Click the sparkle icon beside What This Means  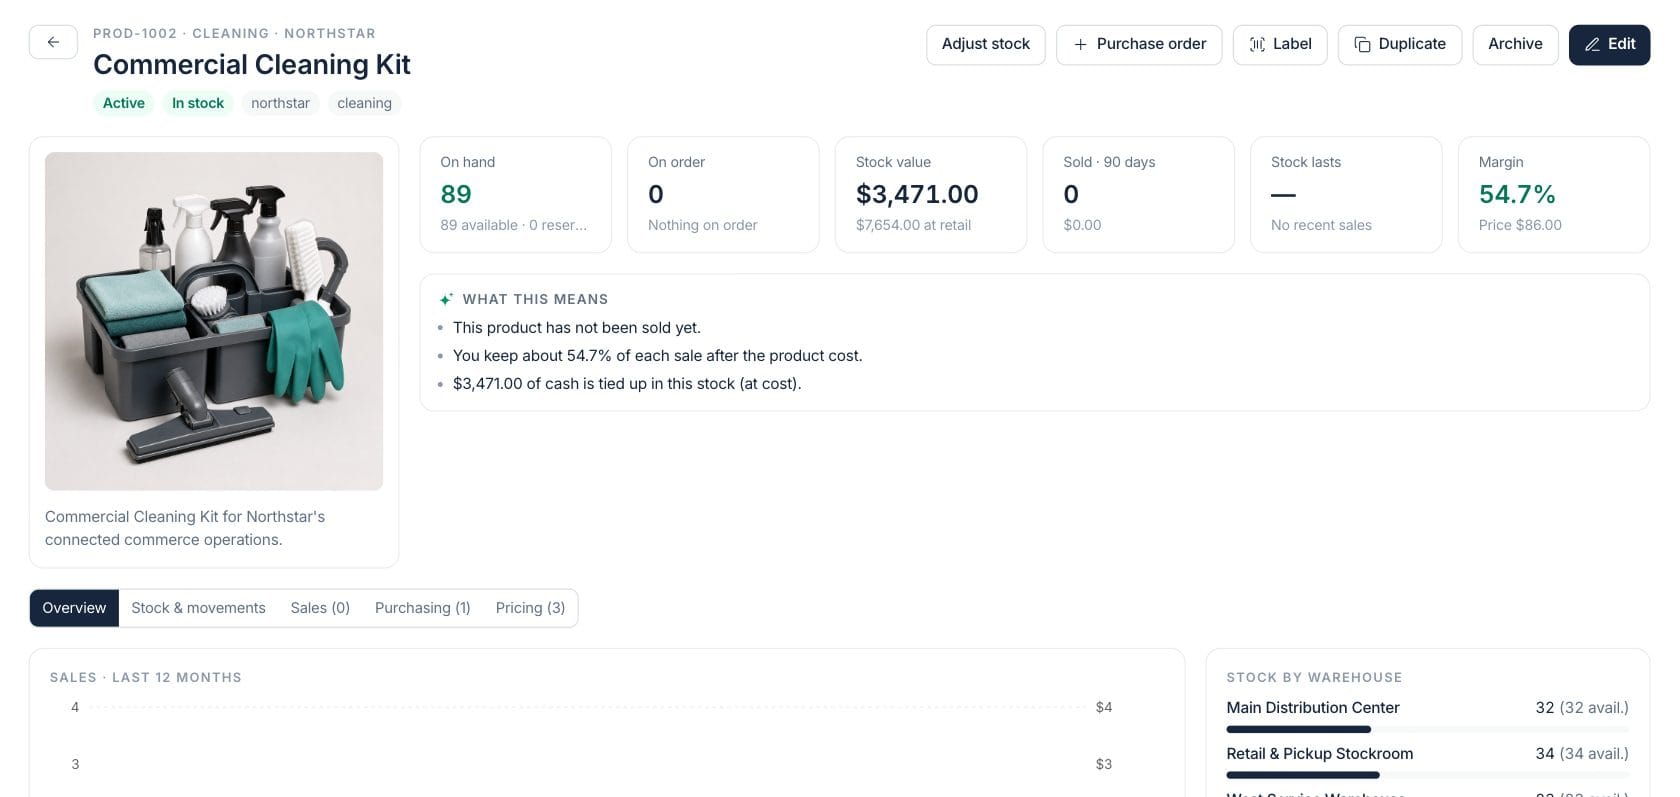click(446, 299)
